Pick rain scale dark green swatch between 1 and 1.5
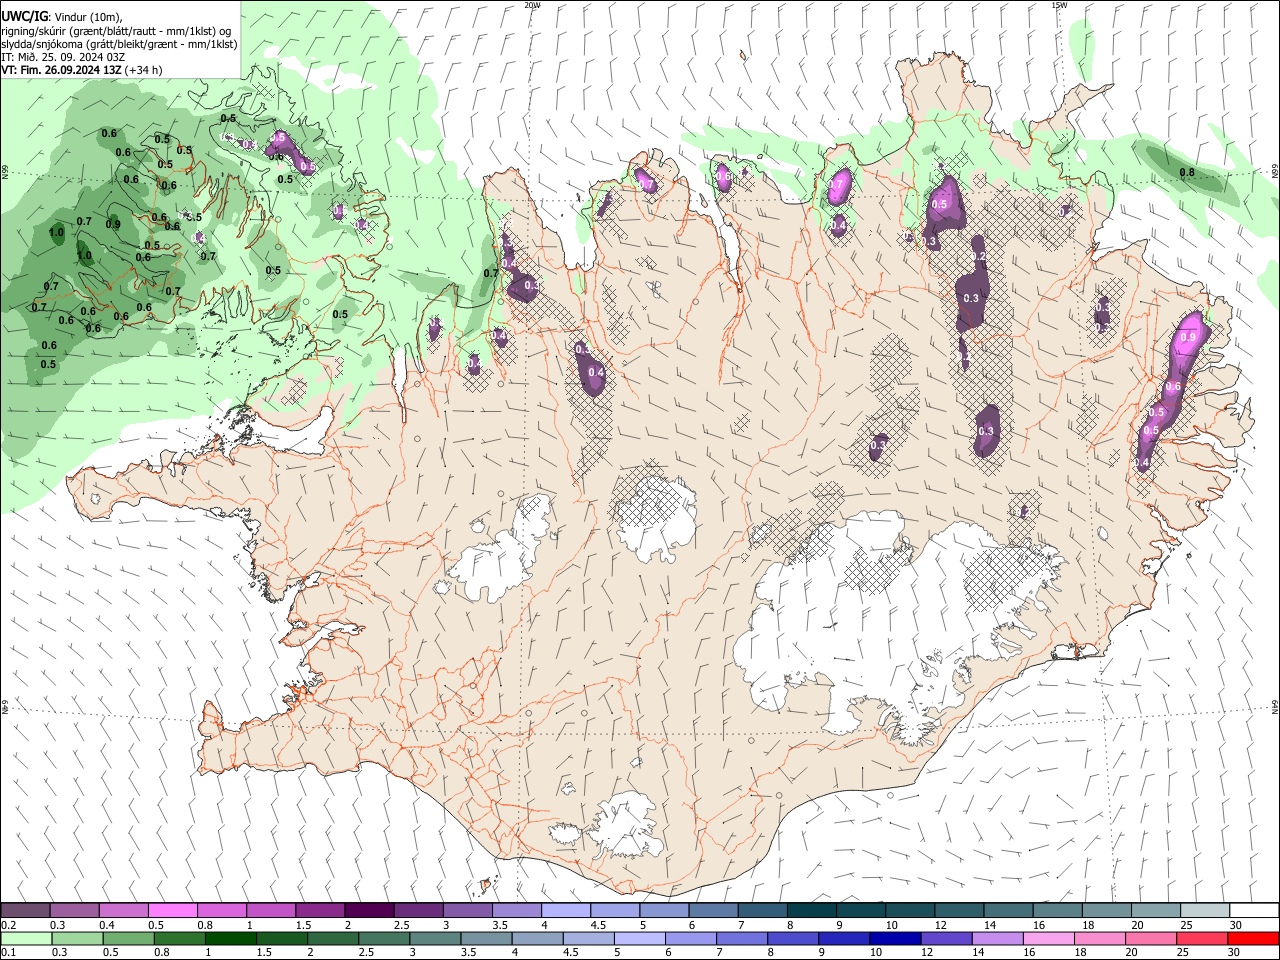Image resolution: width=1280 pixels, height=960 pixels. coord(229,939)
